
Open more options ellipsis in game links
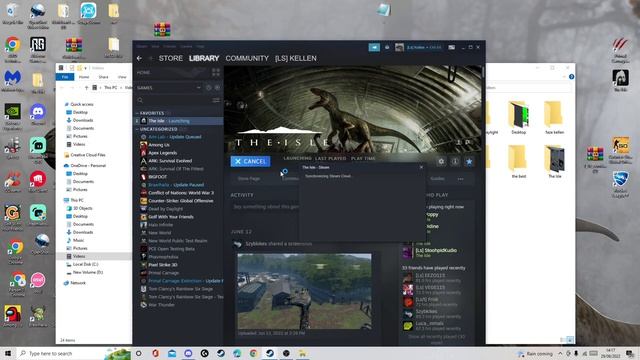pos(460,179)
